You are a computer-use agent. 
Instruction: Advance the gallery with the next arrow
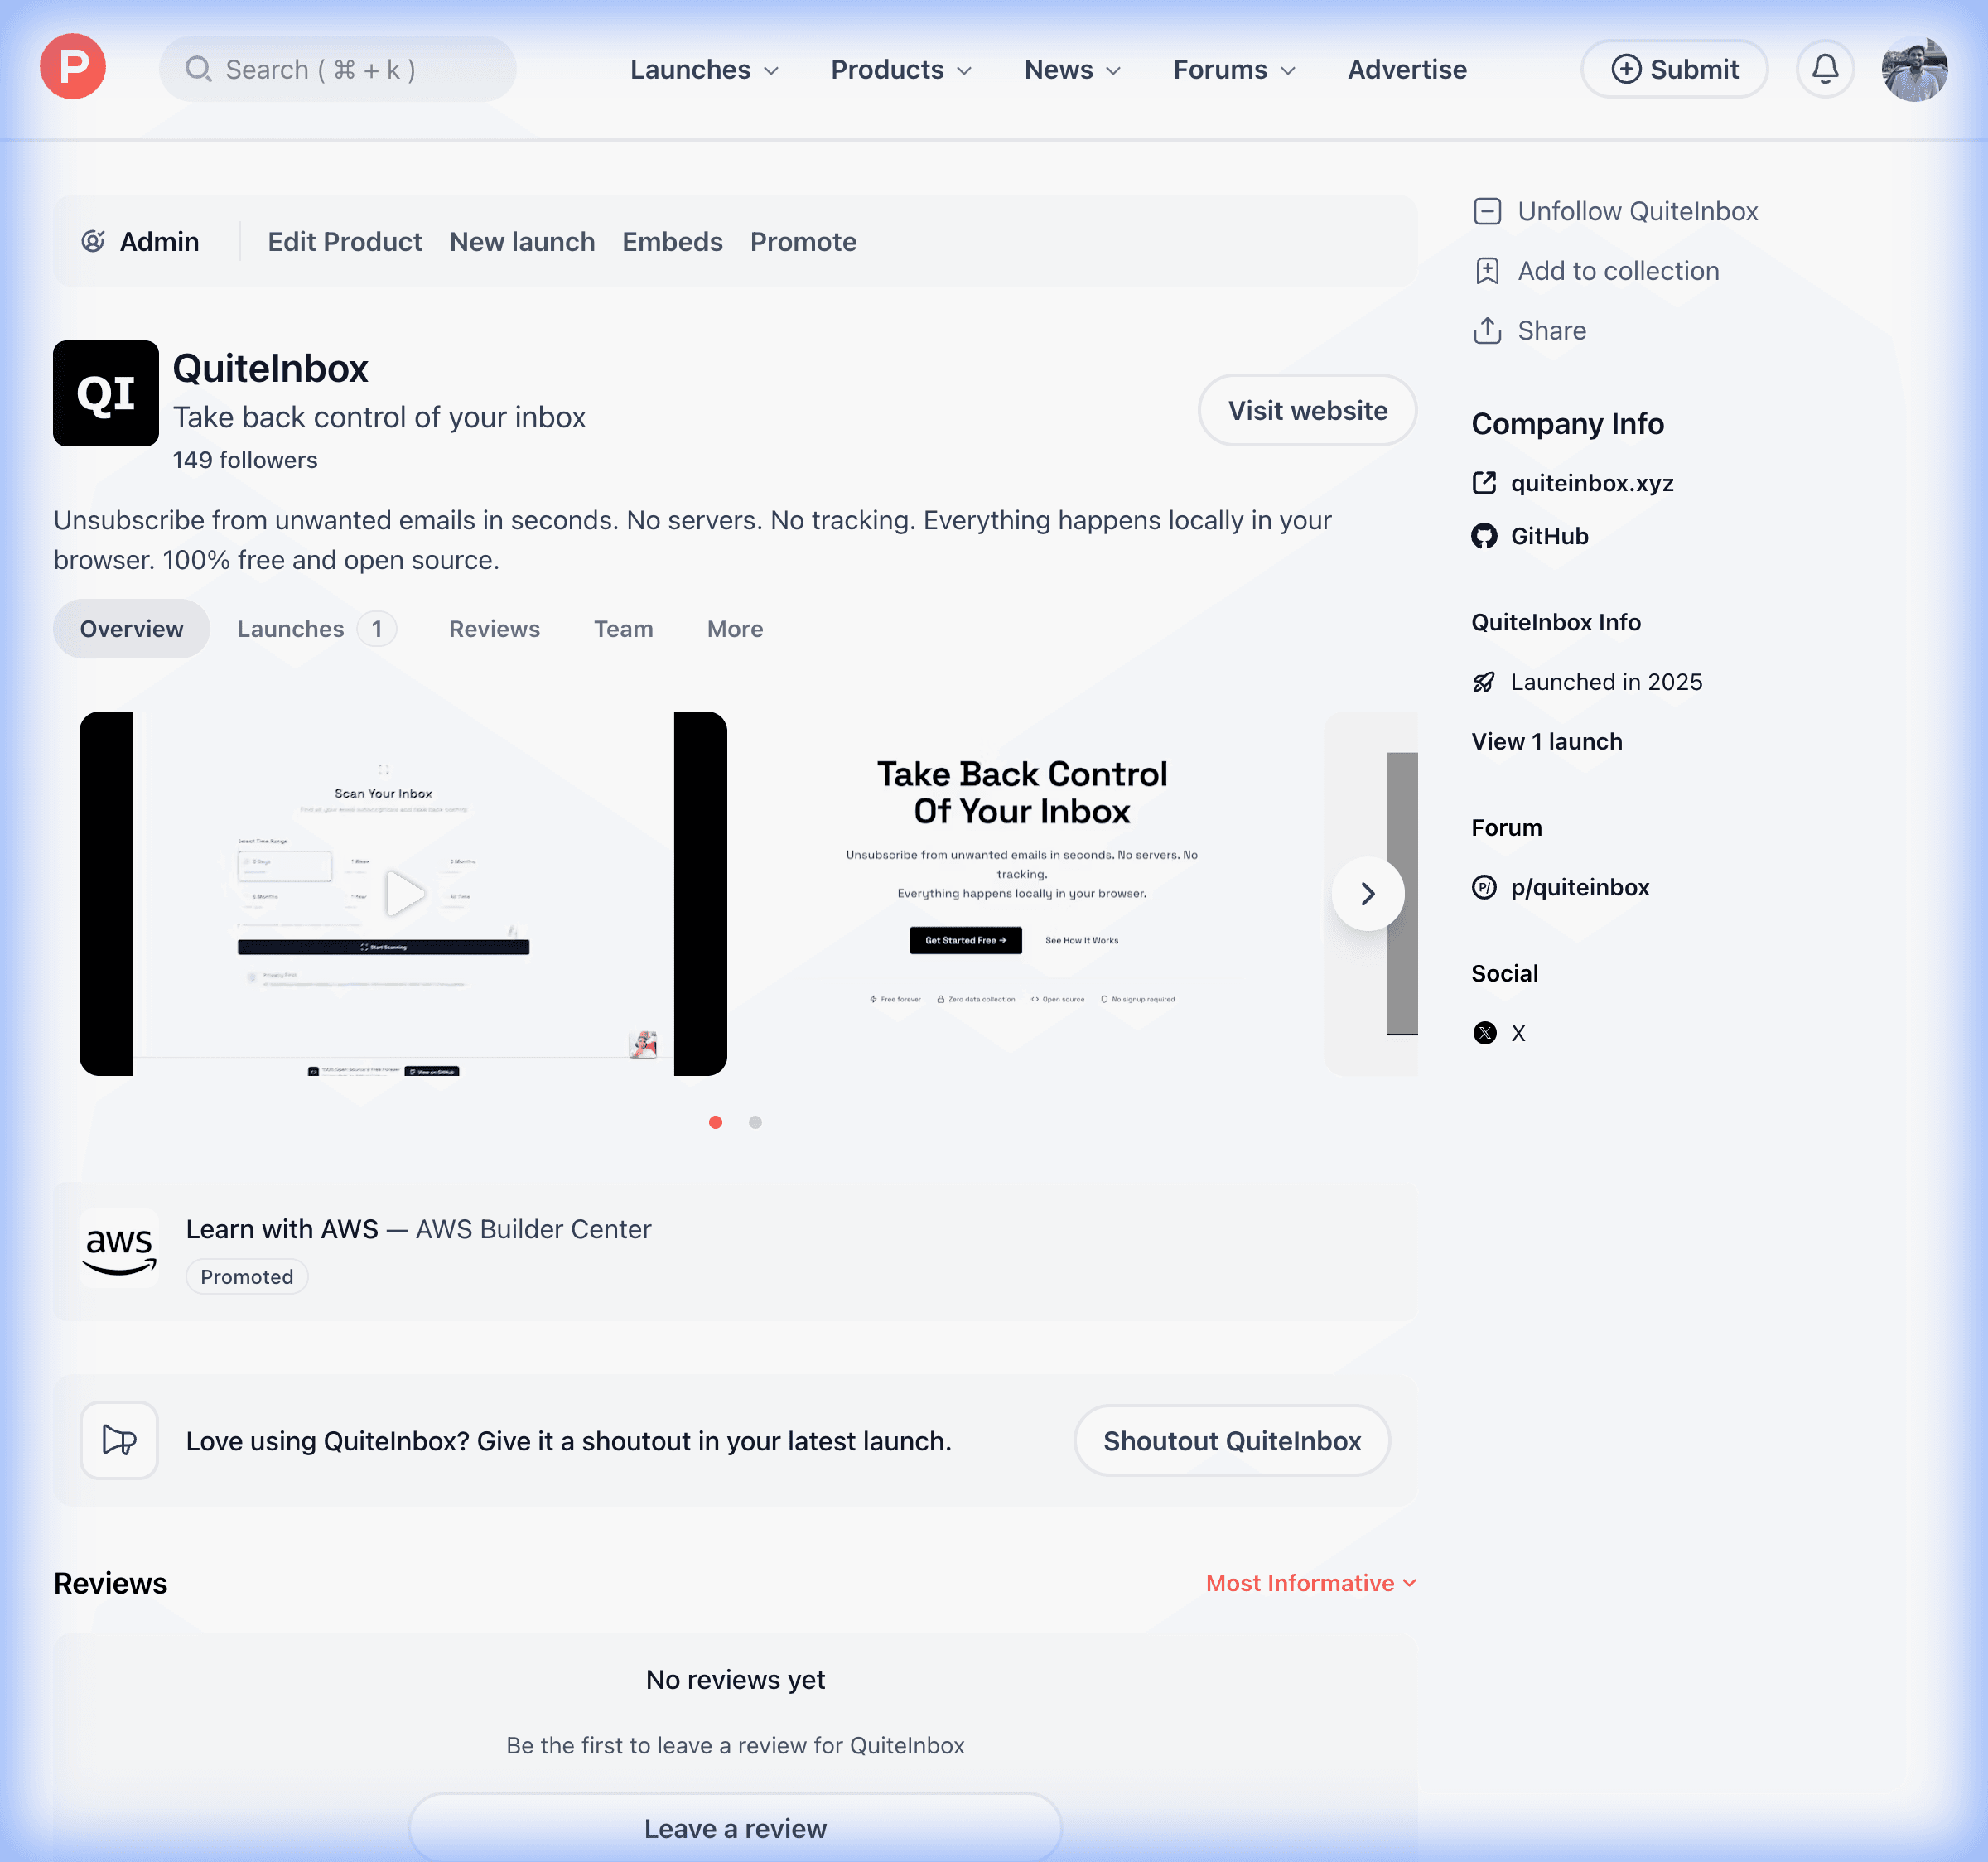(1367, 893)
